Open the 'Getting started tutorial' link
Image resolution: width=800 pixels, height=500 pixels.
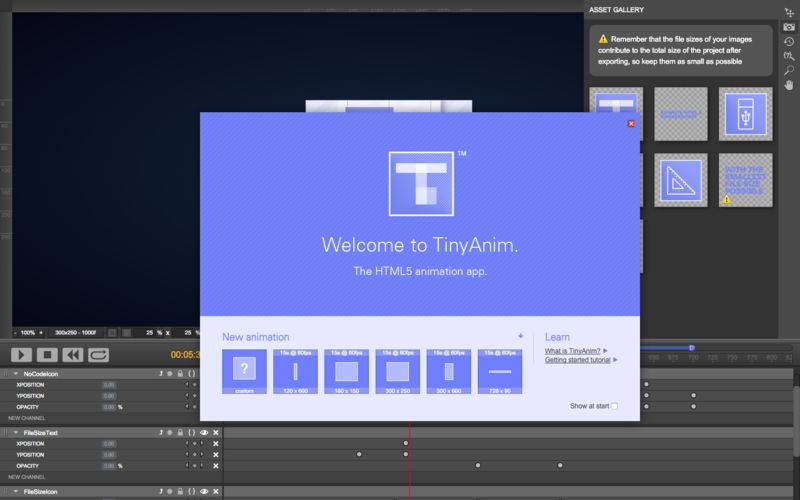578,360
